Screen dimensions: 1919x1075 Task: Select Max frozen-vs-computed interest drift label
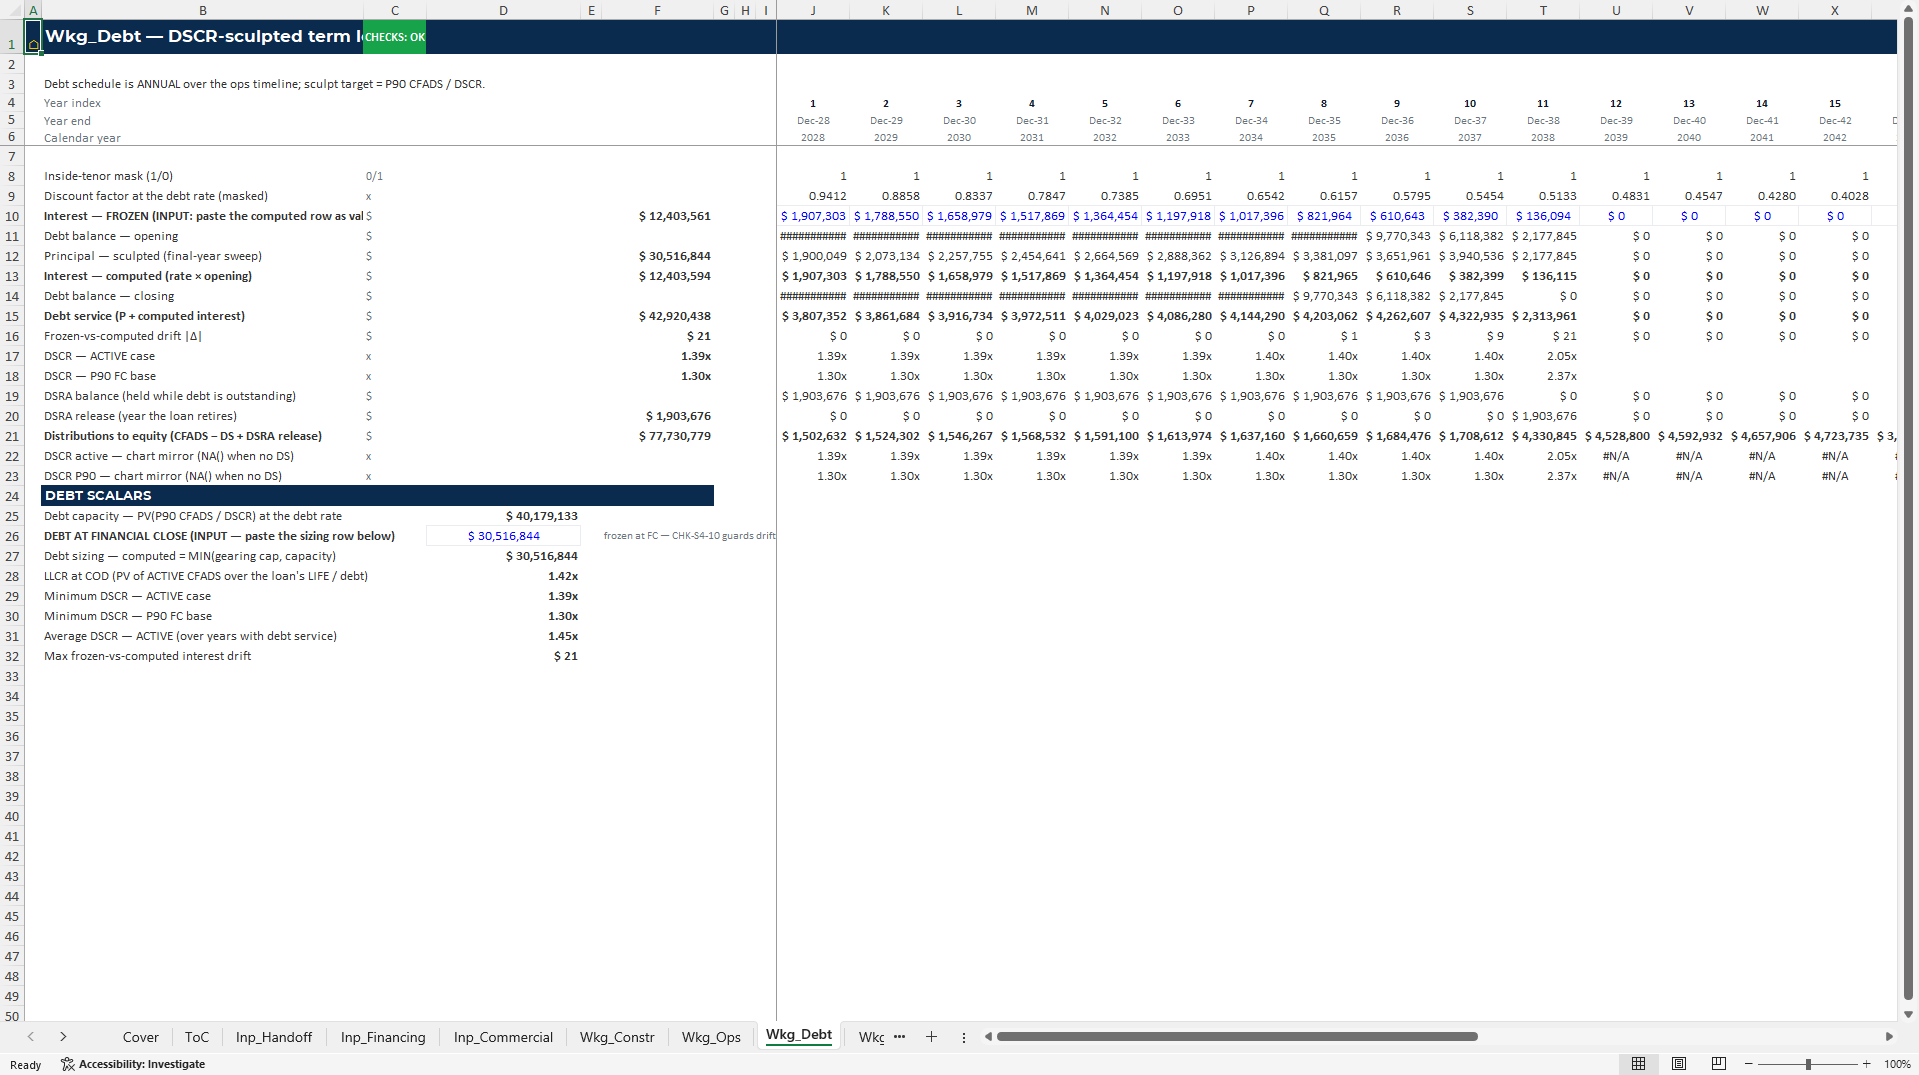point(147,656)
